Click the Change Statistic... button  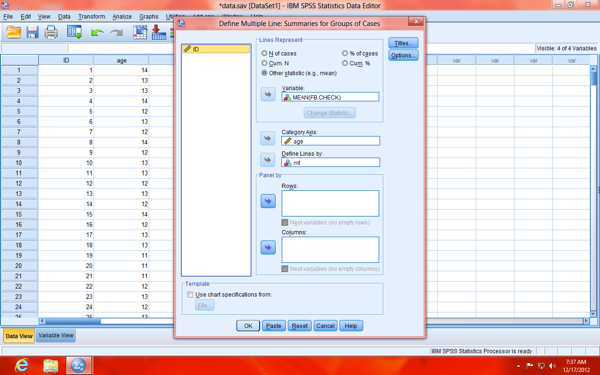pyautogui.click(x=329, y=113)
